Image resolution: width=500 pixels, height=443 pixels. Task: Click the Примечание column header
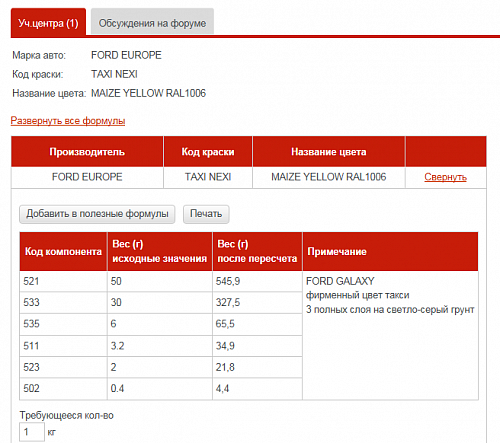(x=390, y=252)
